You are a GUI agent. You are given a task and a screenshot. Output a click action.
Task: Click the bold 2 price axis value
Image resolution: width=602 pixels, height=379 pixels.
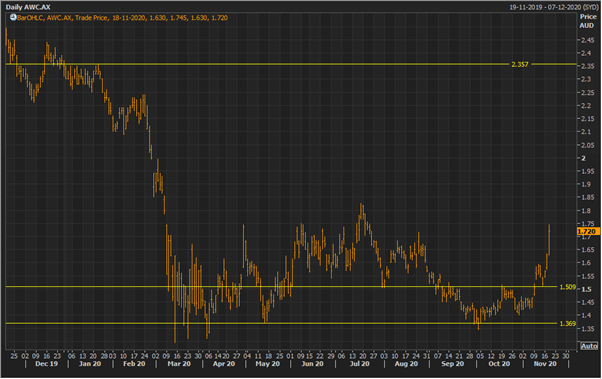click(584, 158)
